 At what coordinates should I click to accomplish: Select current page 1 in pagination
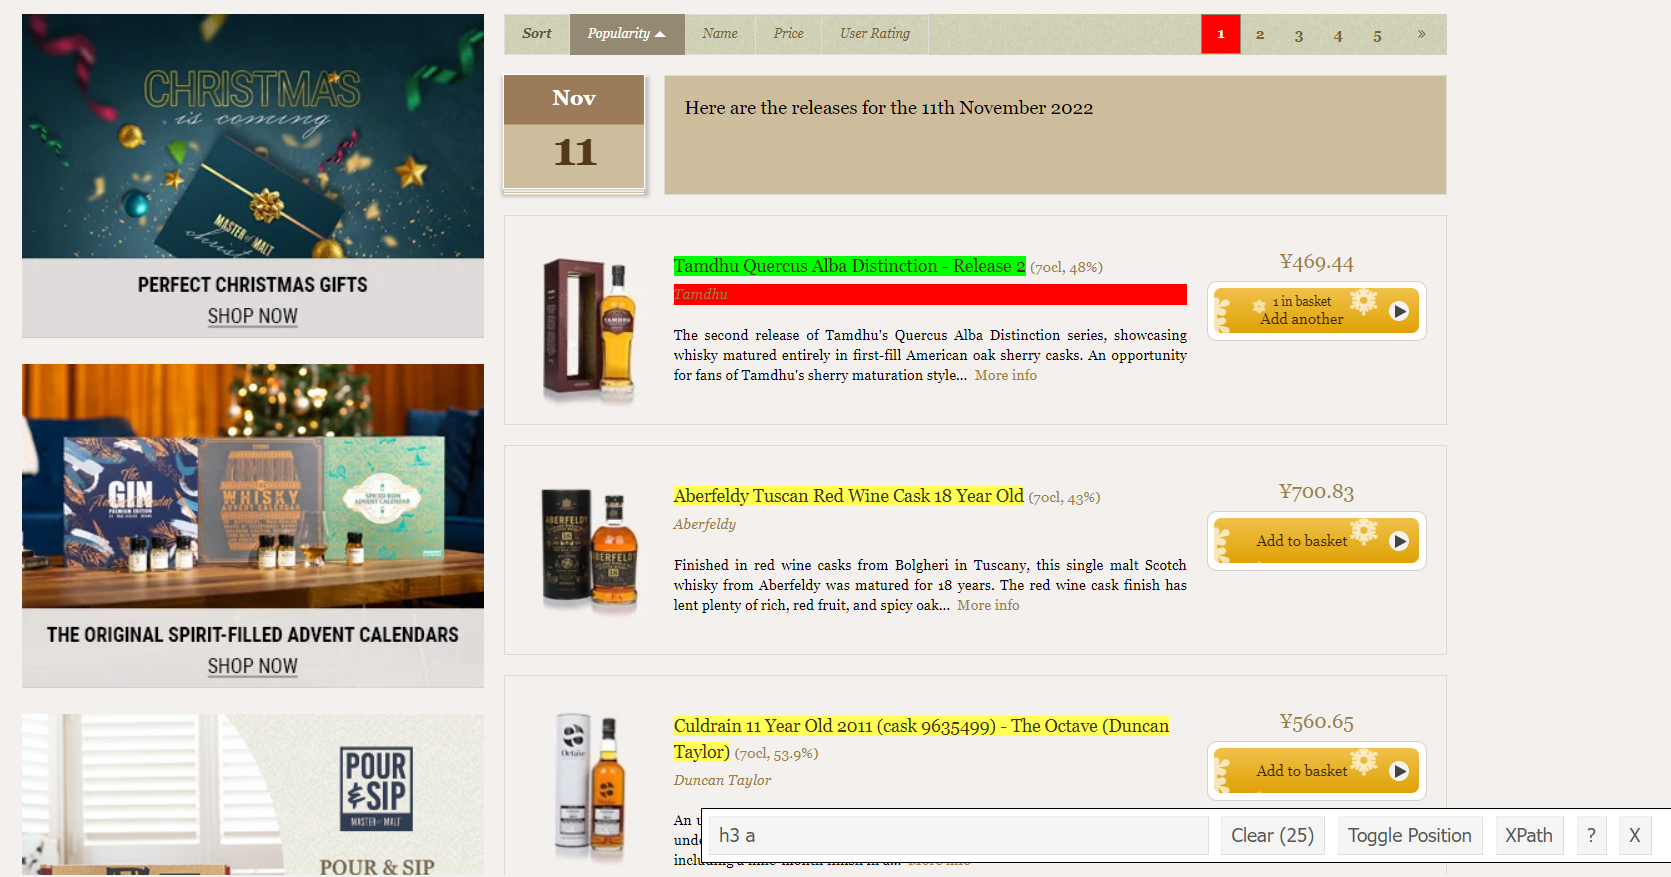pos(1221,35)
